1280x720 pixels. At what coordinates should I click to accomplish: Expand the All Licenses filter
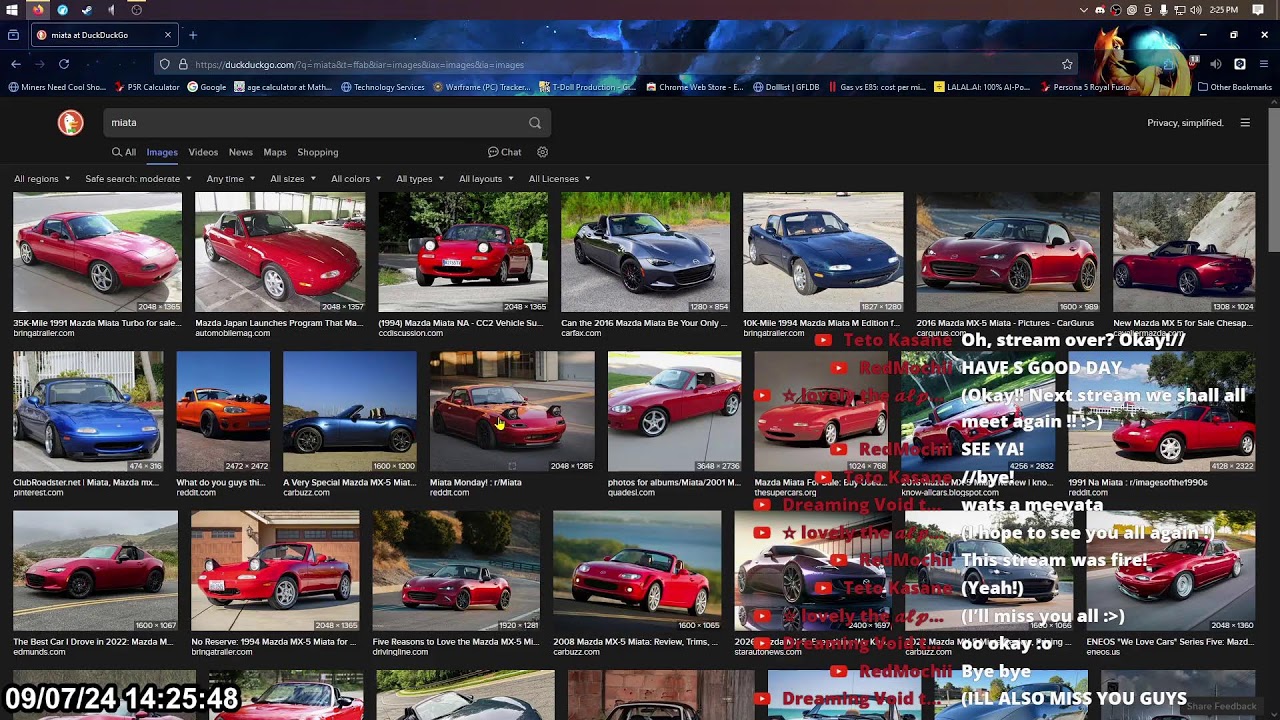point(559,179)
